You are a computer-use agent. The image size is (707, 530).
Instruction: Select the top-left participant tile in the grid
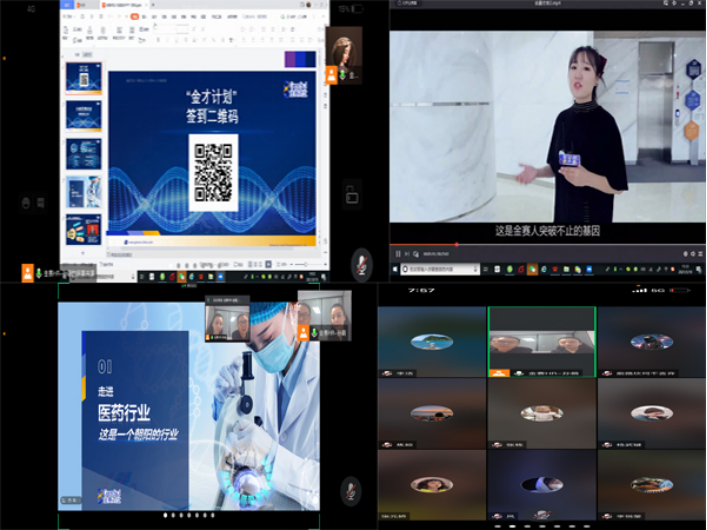click(432, 342)
